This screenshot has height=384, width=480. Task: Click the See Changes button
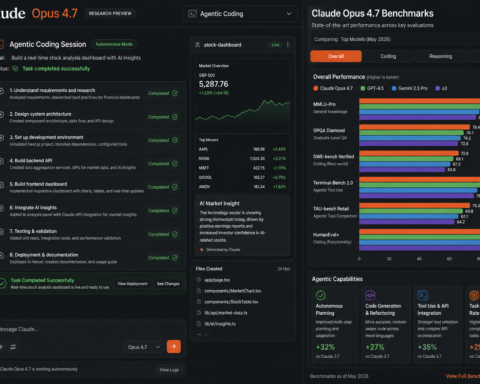coord(168,284)
